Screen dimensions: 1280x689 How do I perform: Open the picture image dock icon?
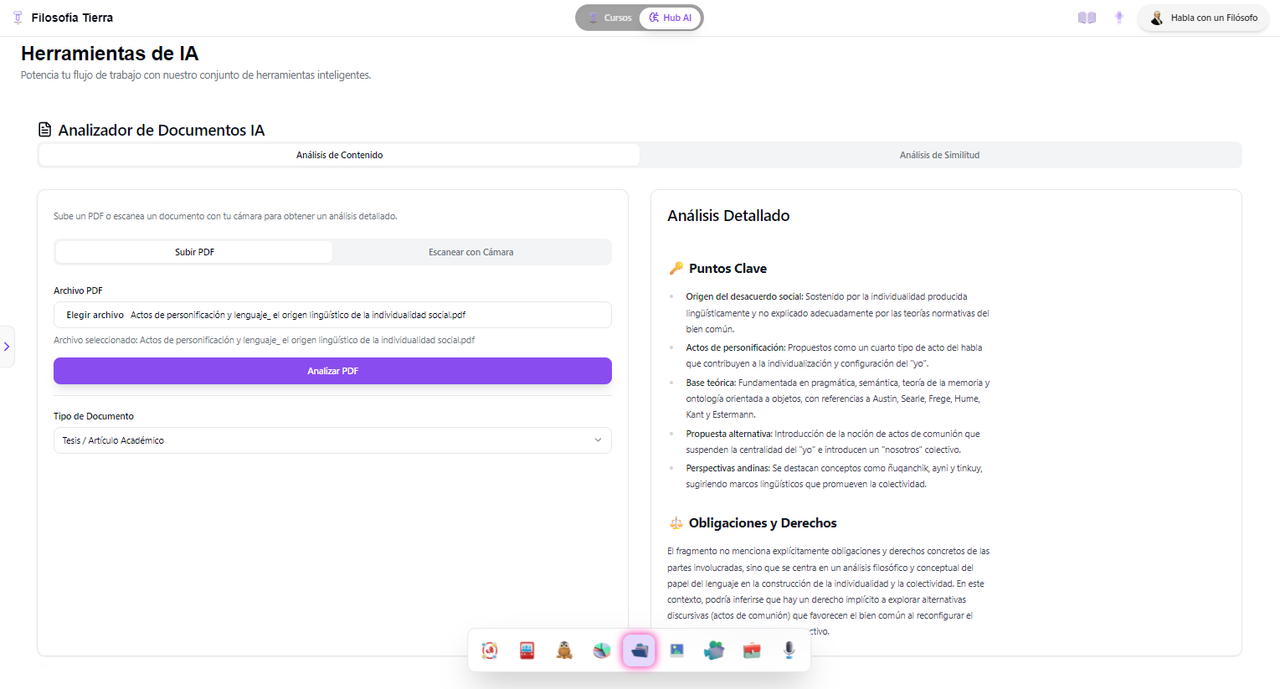(x=677, y=650)
